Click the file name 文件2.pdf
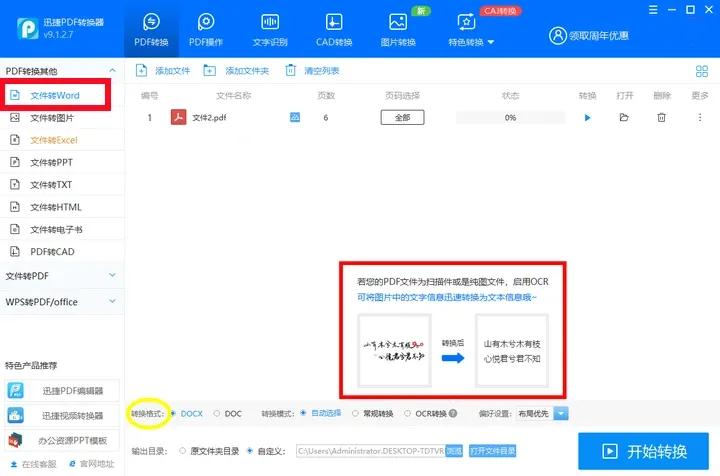This screenshot has width=720, height=476. click(209, 118)
